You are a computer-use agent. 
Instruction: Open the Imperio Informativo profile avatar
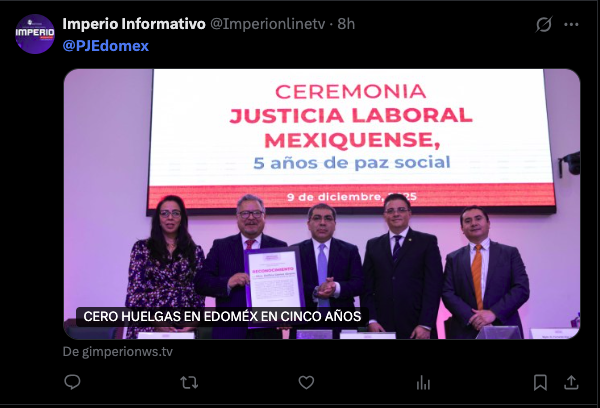pyautogui.click(x=35, y=34)
